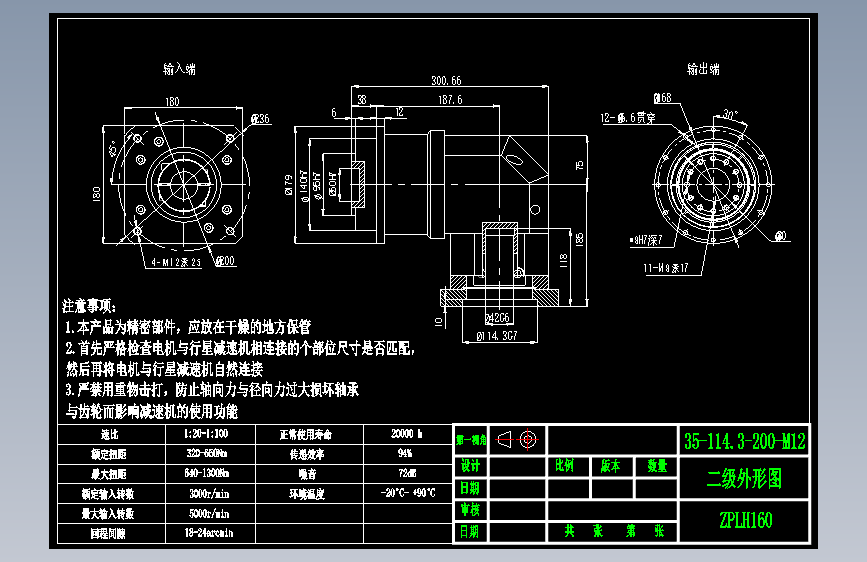
Task: Click the 'Ø179' diameter dimension
Action: tap(289, 185)
